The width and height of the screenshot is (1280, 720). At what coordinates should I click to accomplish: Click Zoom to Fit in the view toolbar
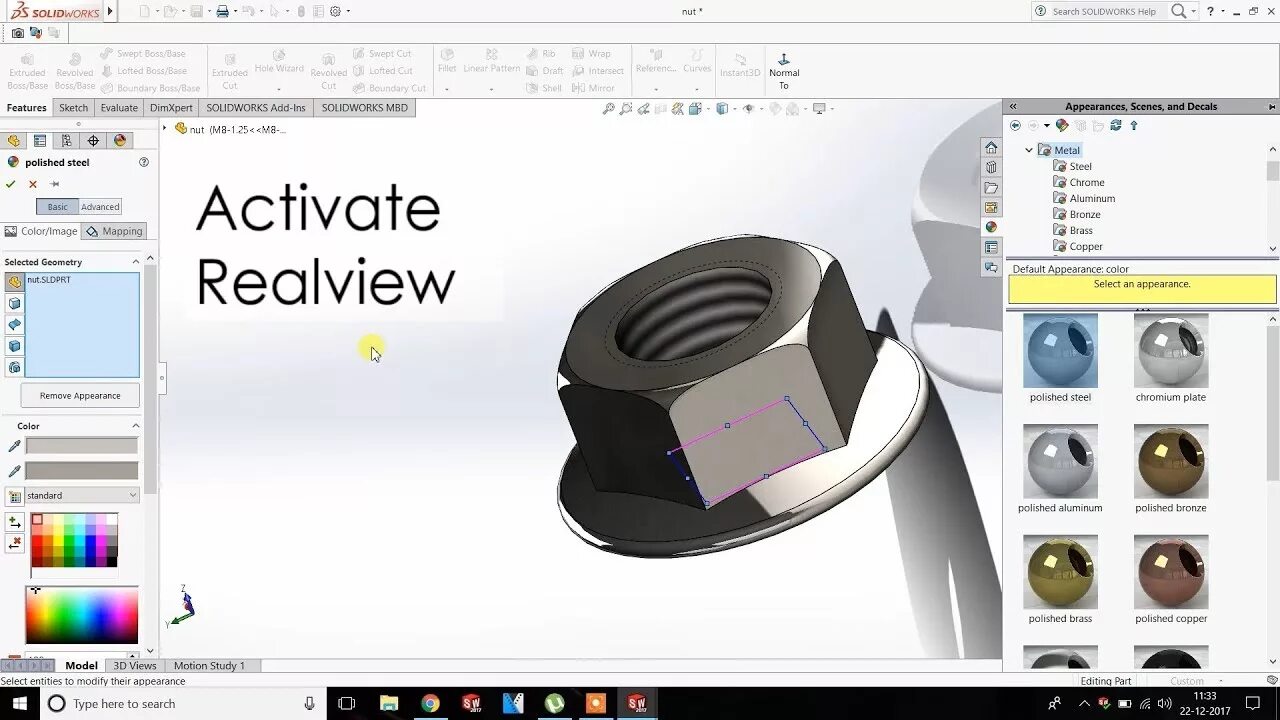point(608,110)
